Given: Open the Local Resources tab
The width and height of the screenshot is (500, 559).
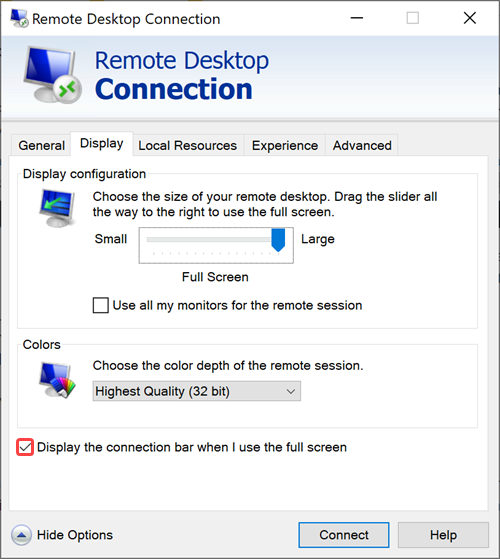Looking at the screenshot, I should [x=187, y=145].
